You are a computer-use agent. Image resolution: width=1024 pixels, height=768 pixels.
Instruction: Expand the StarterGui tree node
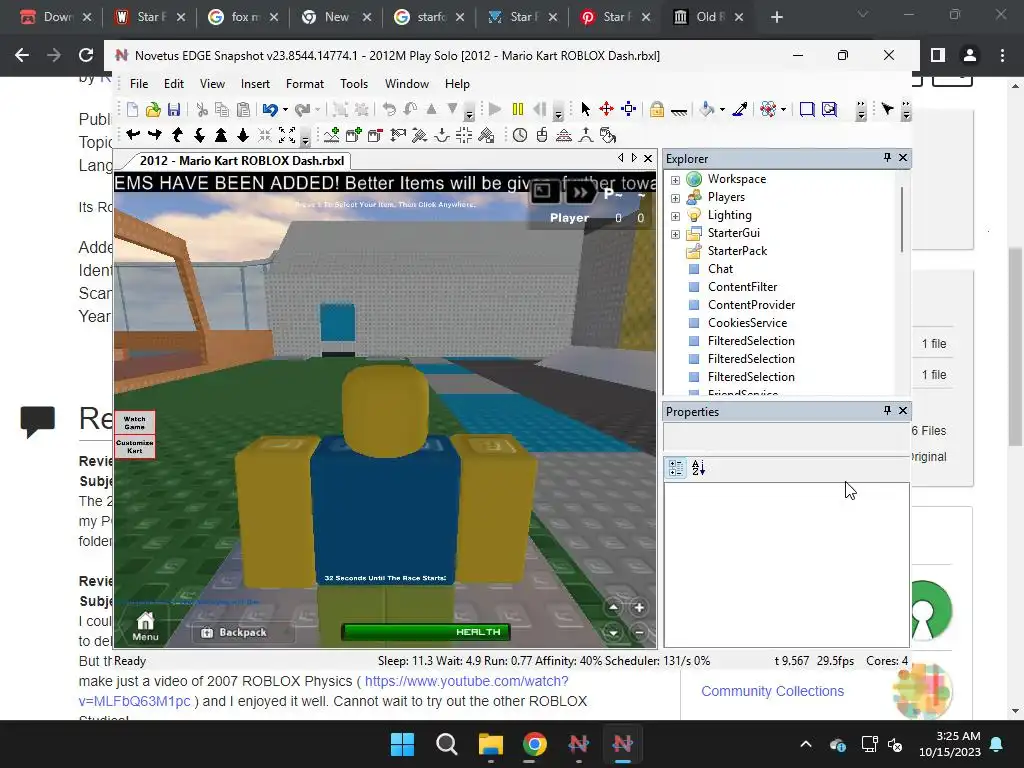pyautogui.click(x=675, y=234)
